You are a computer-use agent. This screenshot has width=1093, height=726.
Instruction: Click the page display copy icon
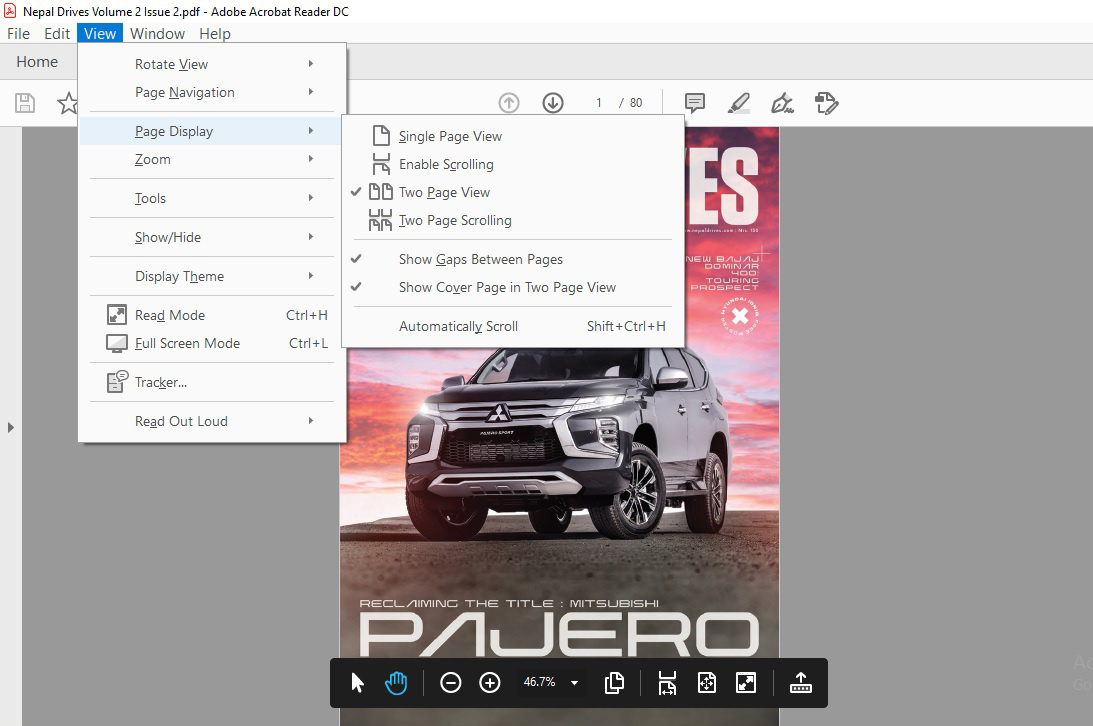point(614,683)
